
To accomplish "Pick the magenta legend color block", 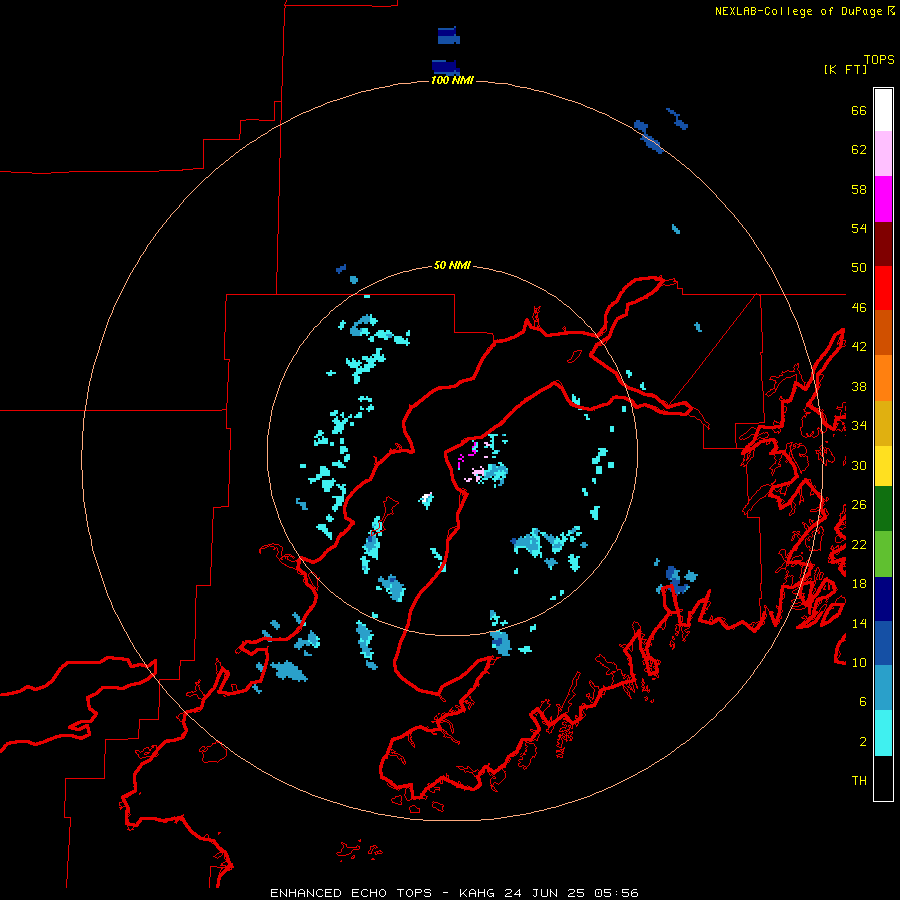I will coord(883,199).
